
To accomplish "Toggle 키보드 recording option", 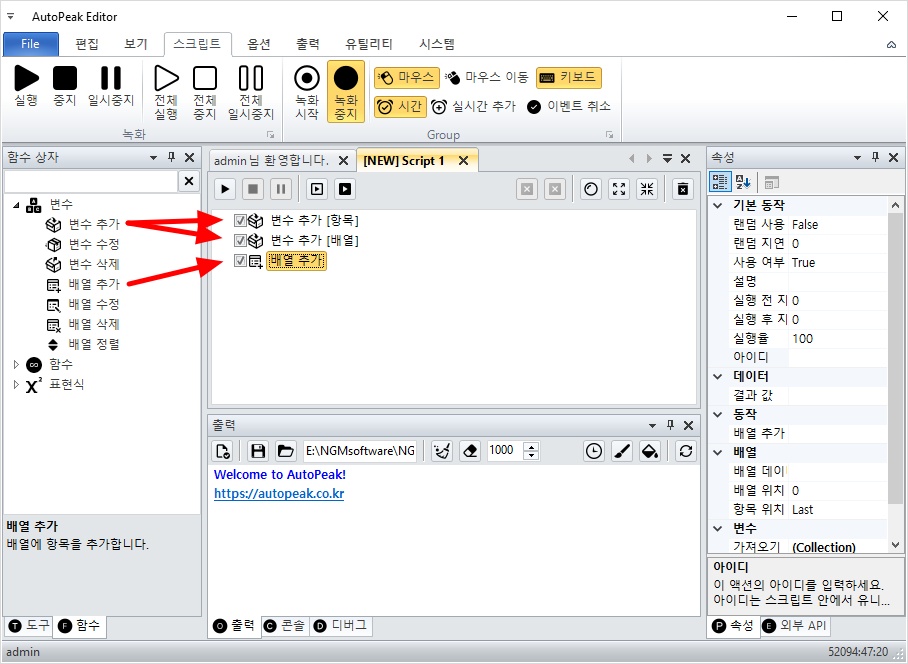I will (569, 78).
